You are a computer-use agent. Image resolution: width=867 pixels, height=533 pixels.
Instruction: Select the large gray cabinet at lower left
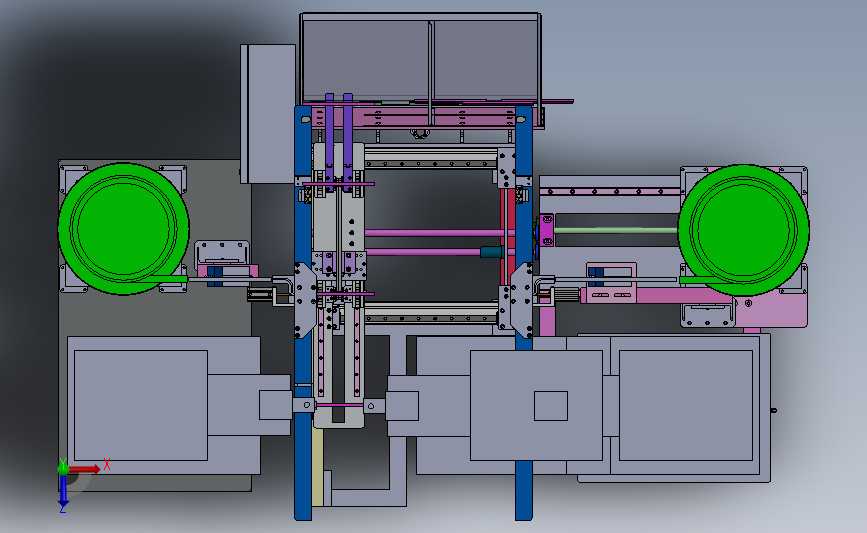[x=164, y=405]
